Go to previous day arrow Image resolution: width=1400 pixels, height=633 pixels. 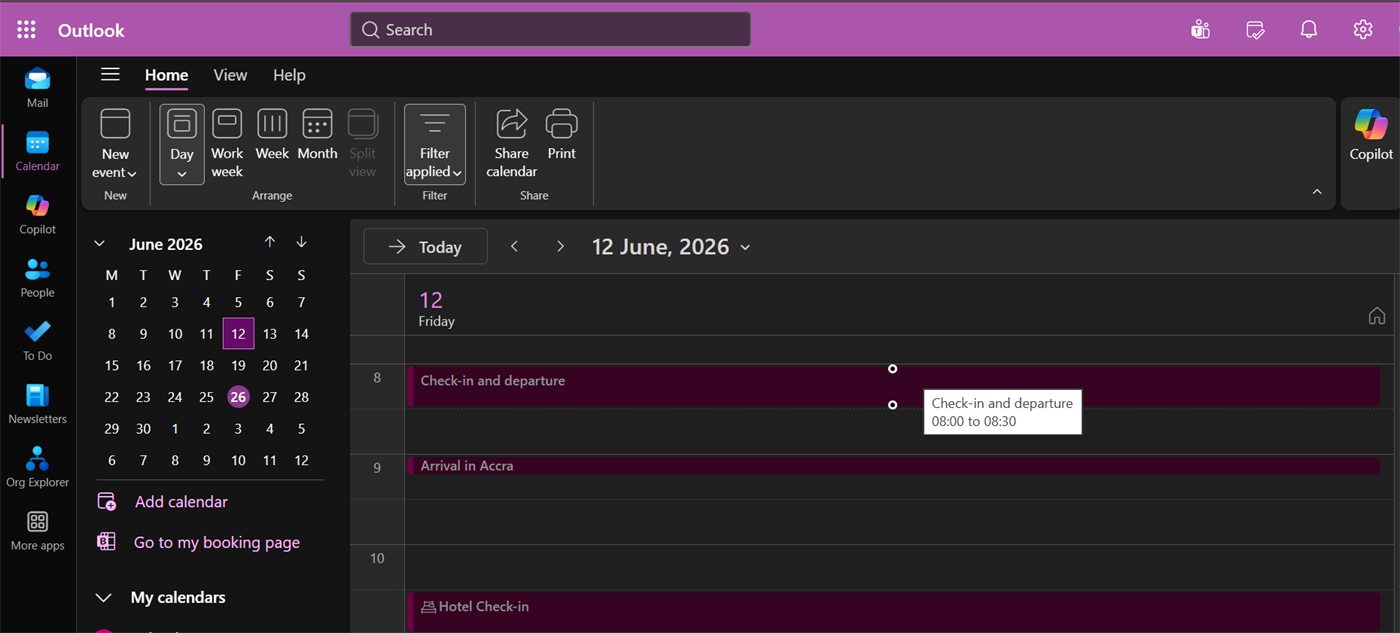[514, 246]
